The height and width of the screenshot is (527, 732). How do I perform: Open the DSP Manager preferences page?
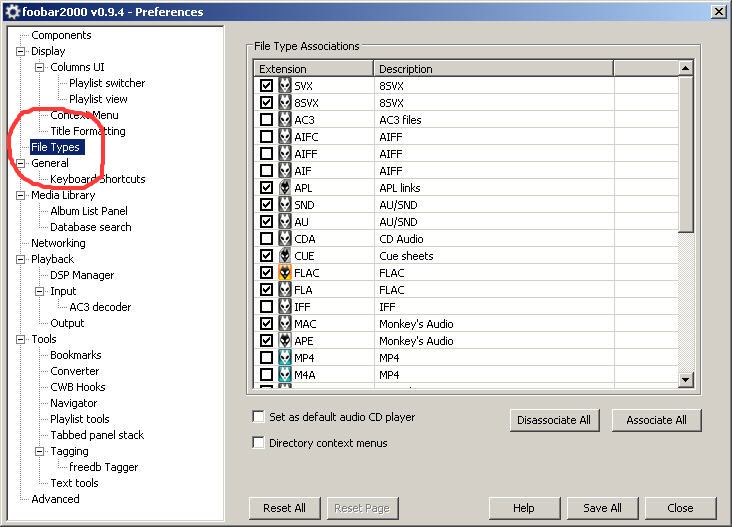(82, 275)
